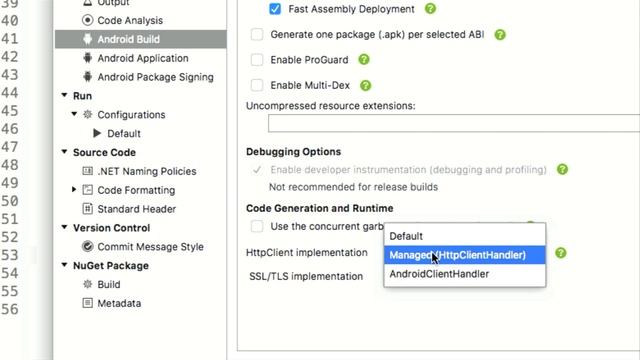Screen dimensions: 640x360
Task: Choose Managed (HttpClientHandler) option
Action: 464,255
